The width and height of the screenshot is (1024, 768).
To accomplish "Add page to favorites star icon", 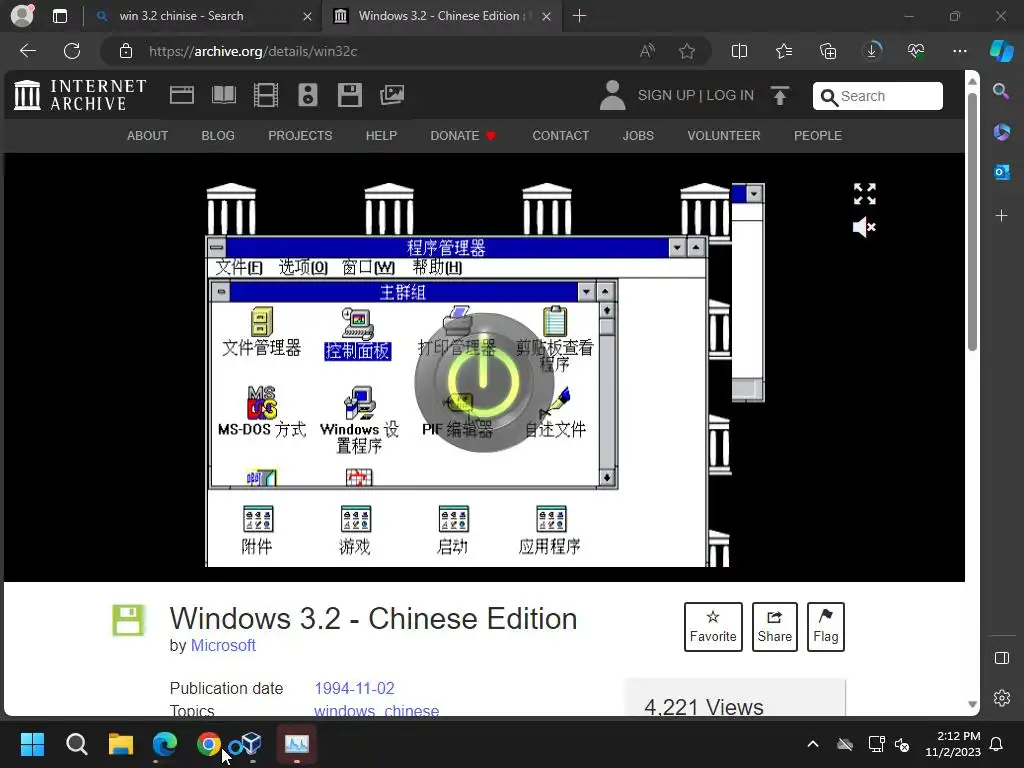I will 686,51.
